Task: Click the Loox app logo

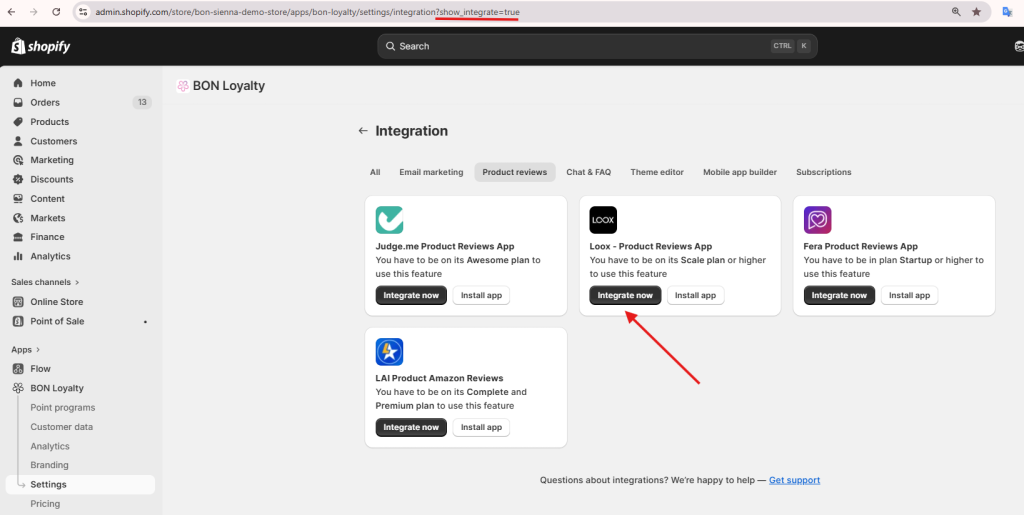Action: (x=603, y=220)
